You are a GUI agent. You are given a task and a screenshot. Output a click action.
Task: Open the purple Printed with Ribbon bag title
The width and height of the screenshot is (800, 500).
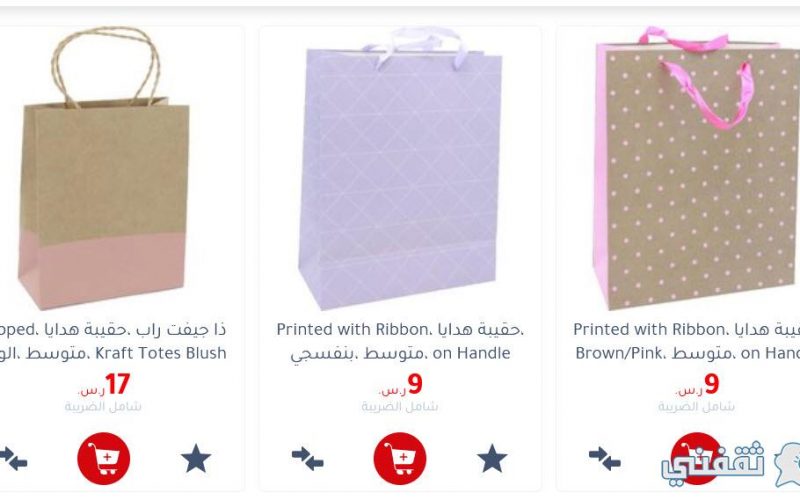400,341
